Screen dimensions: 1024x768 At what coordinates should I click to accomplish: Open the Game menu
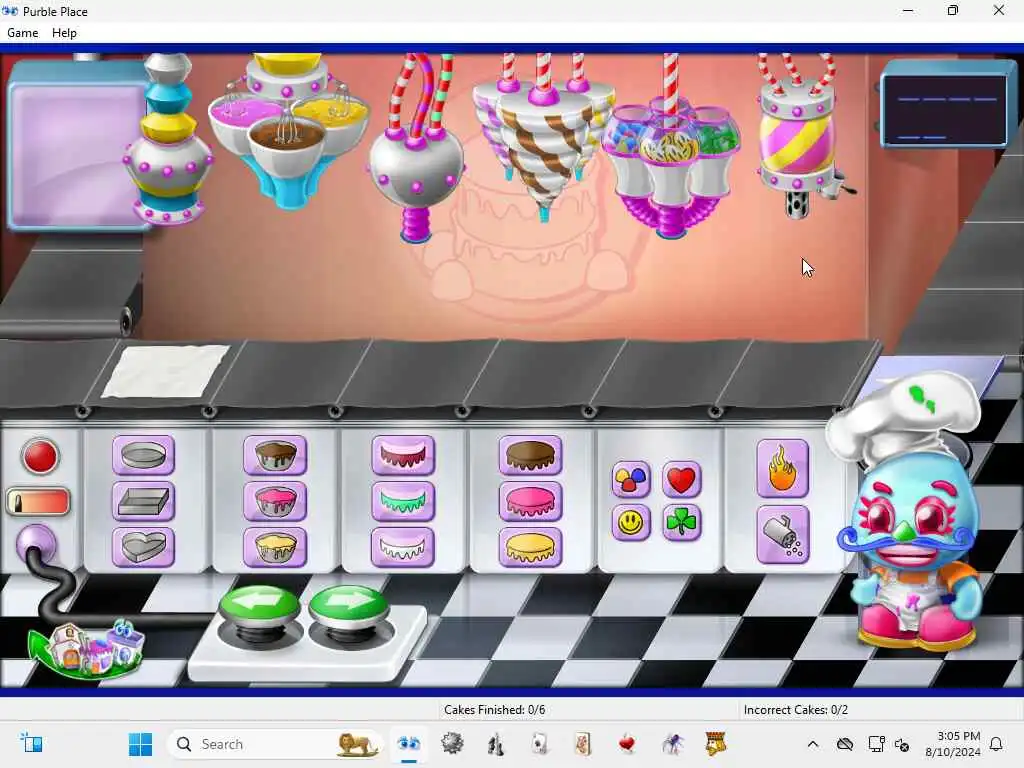[x=22, y=33]
